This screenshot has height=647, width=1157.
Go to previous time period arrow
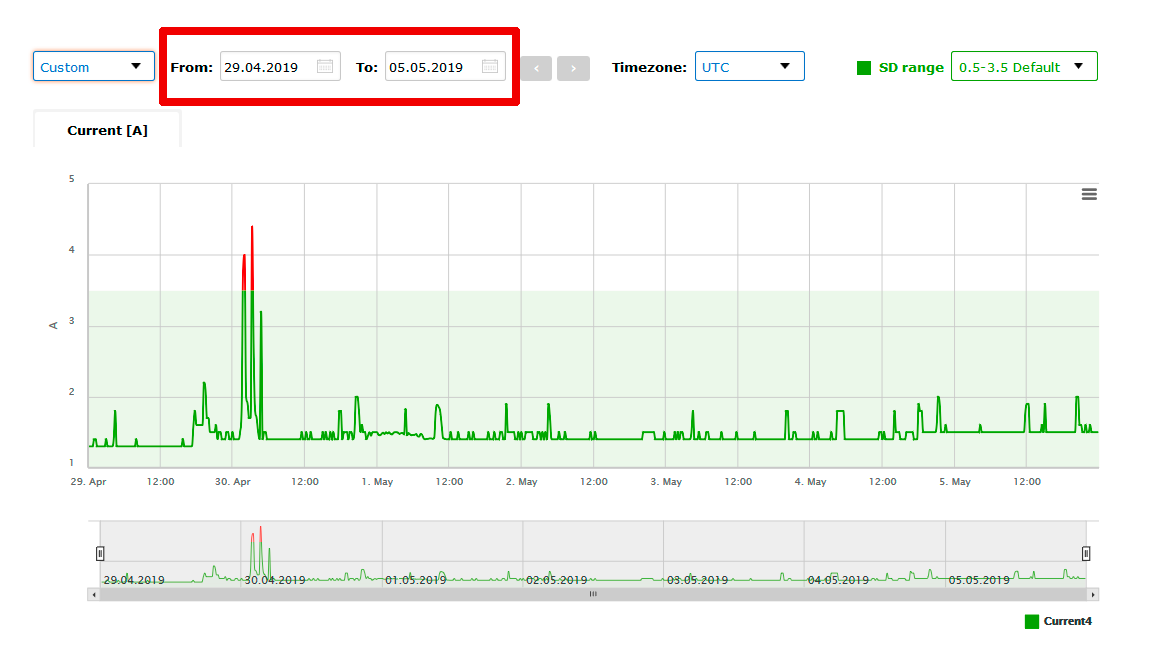click(536, 69)
